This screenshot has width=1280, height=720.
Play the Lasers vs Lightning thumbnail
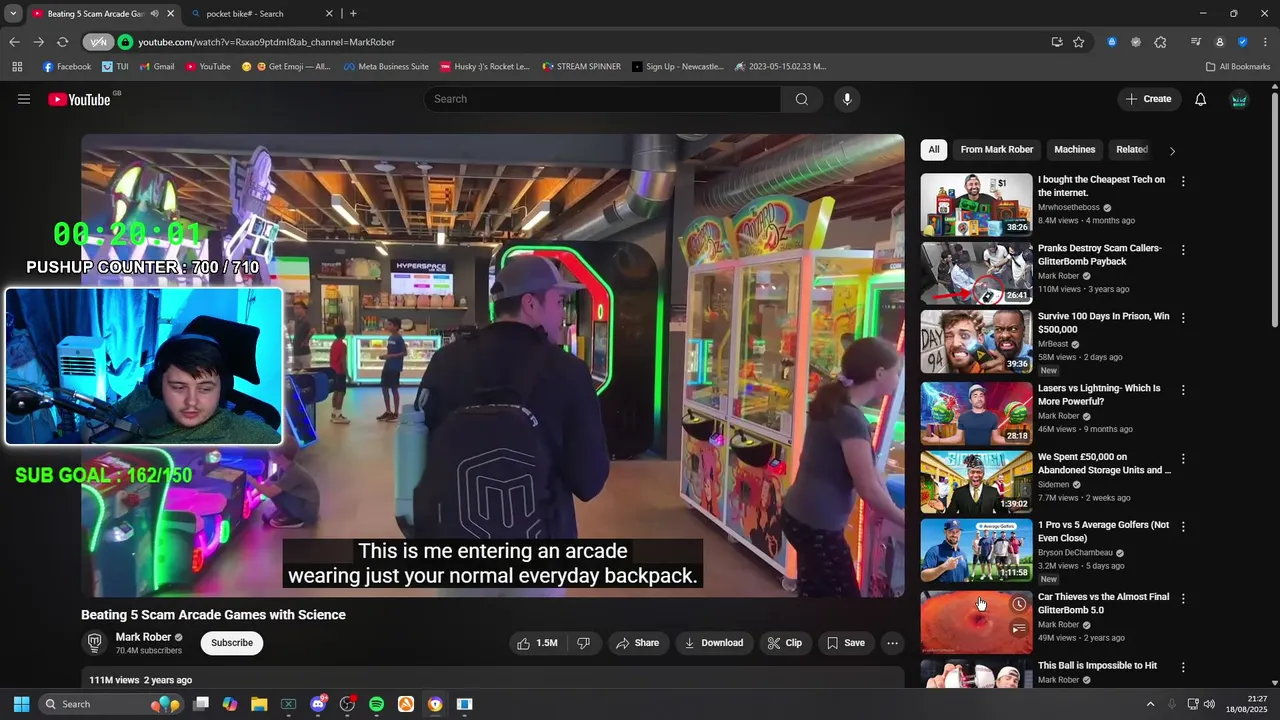[976, 413]
